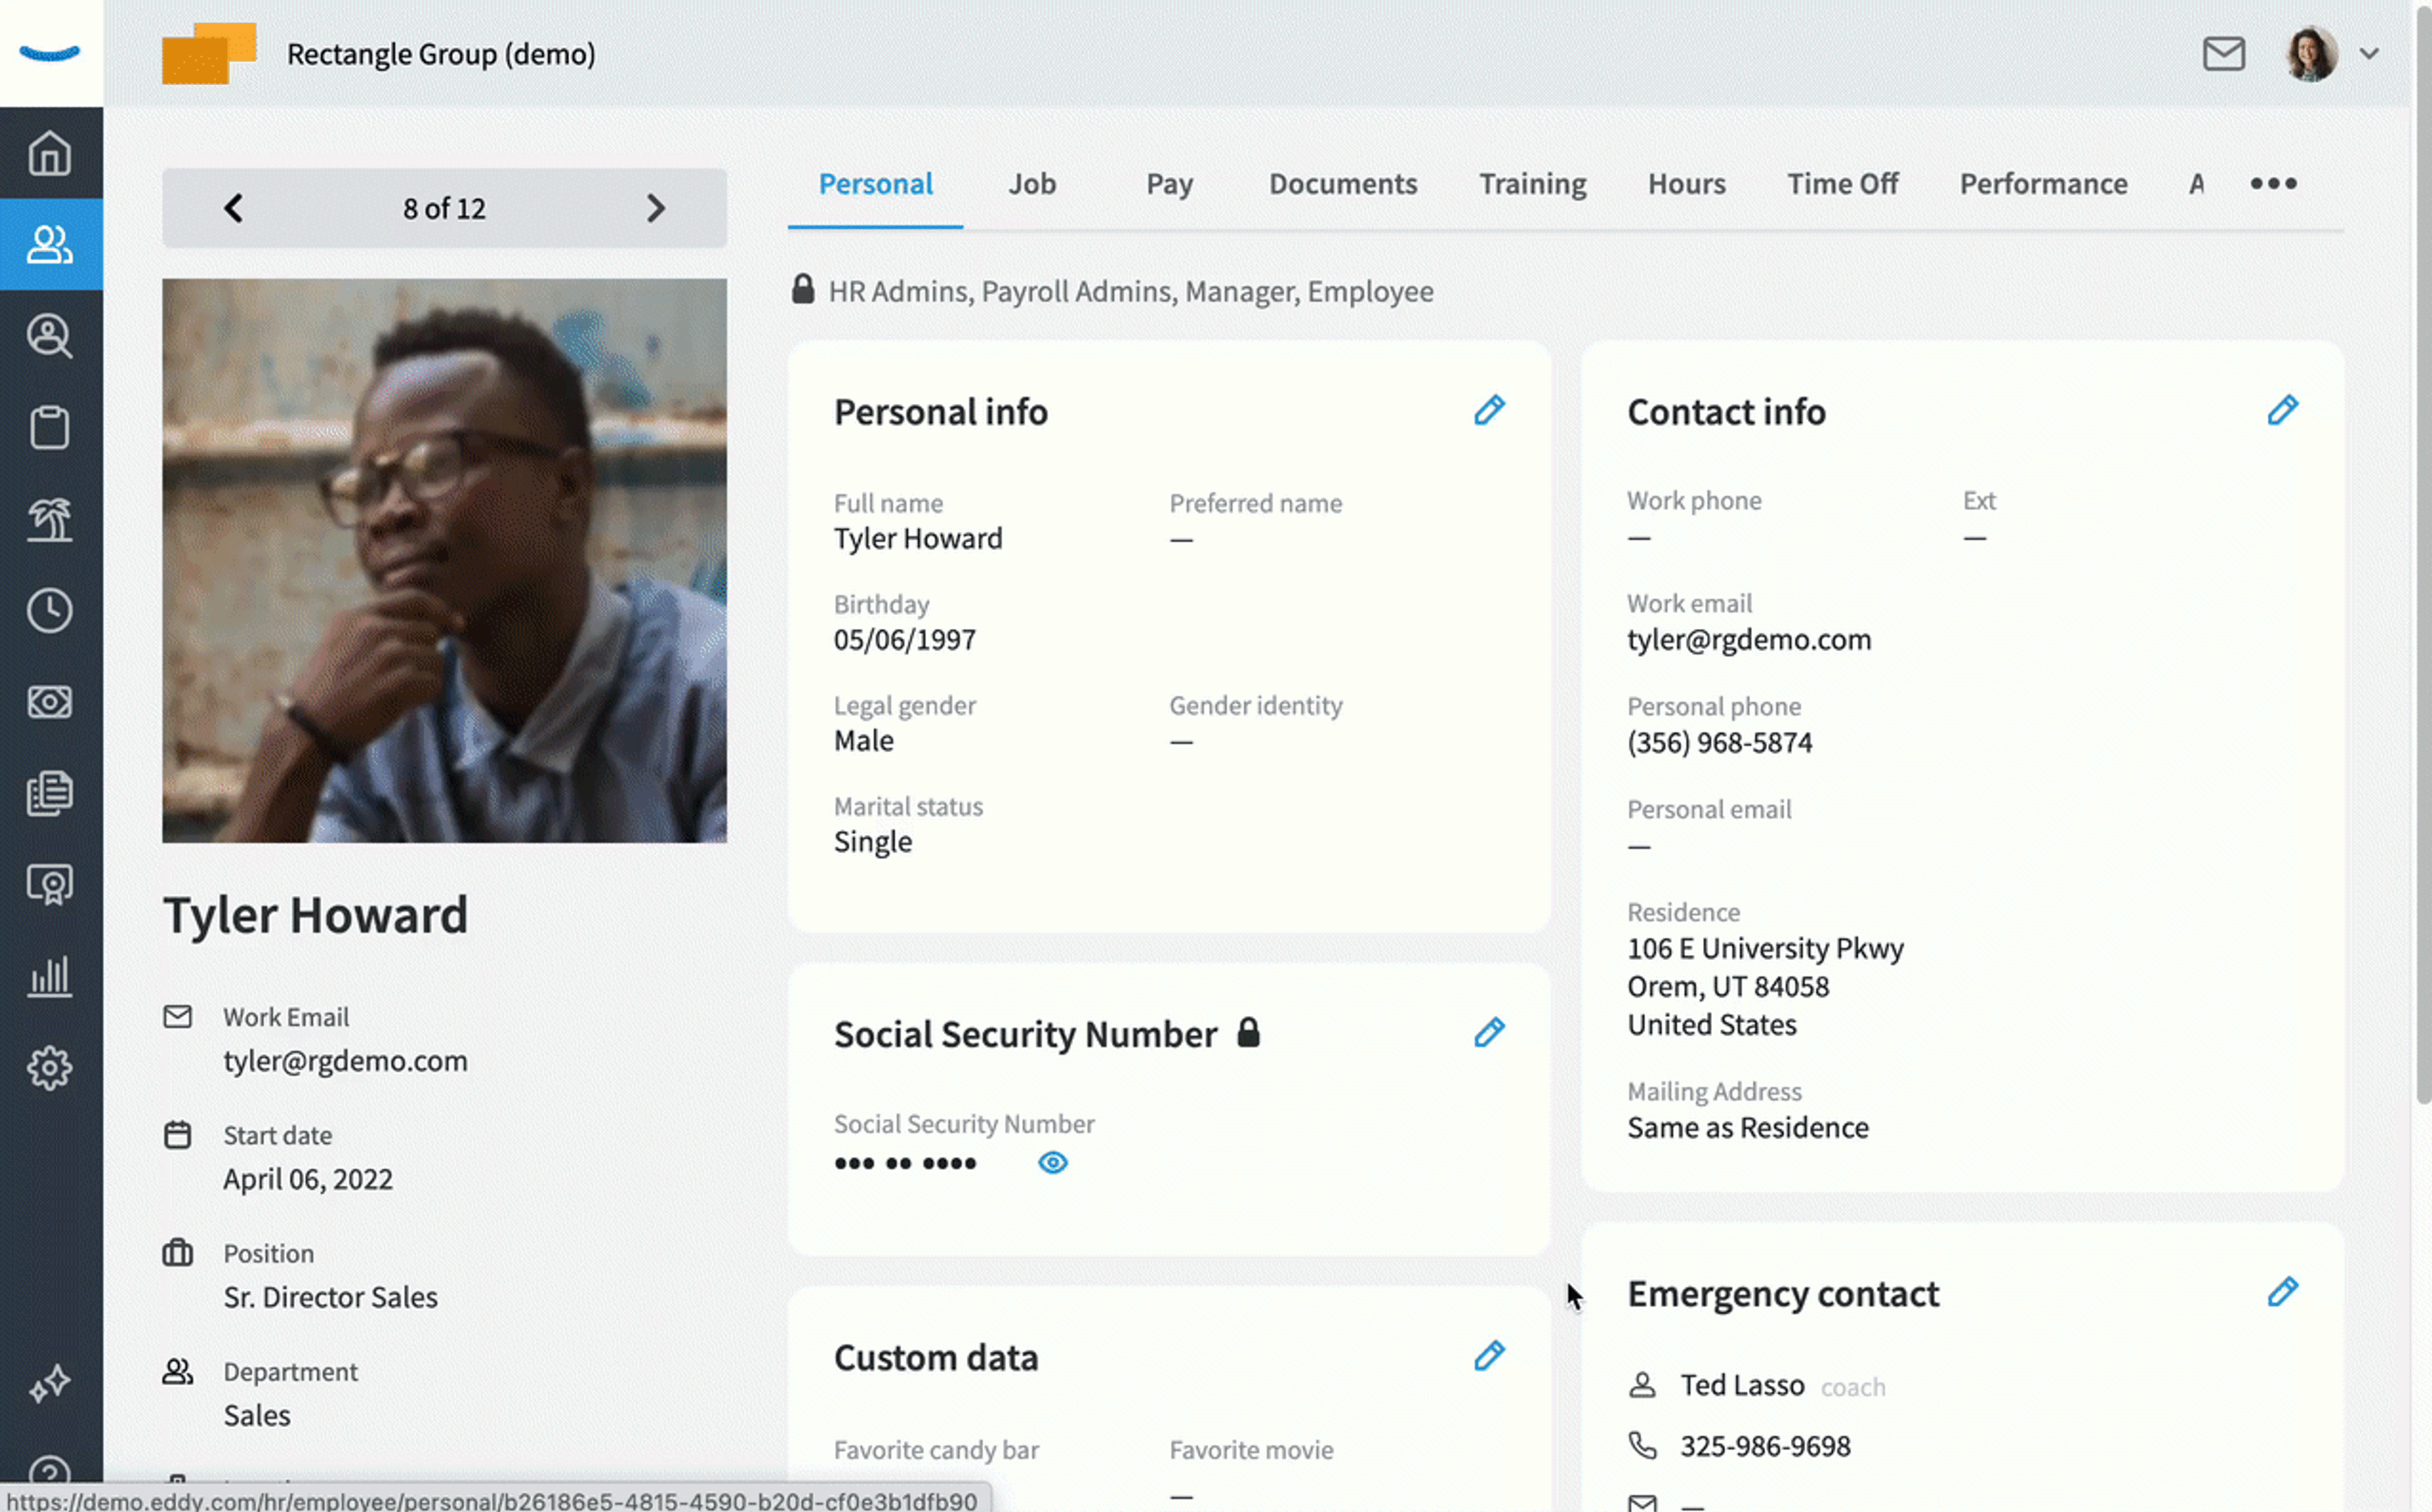
Task: Expand the account menu chevron
Action: click(2369, 53)
